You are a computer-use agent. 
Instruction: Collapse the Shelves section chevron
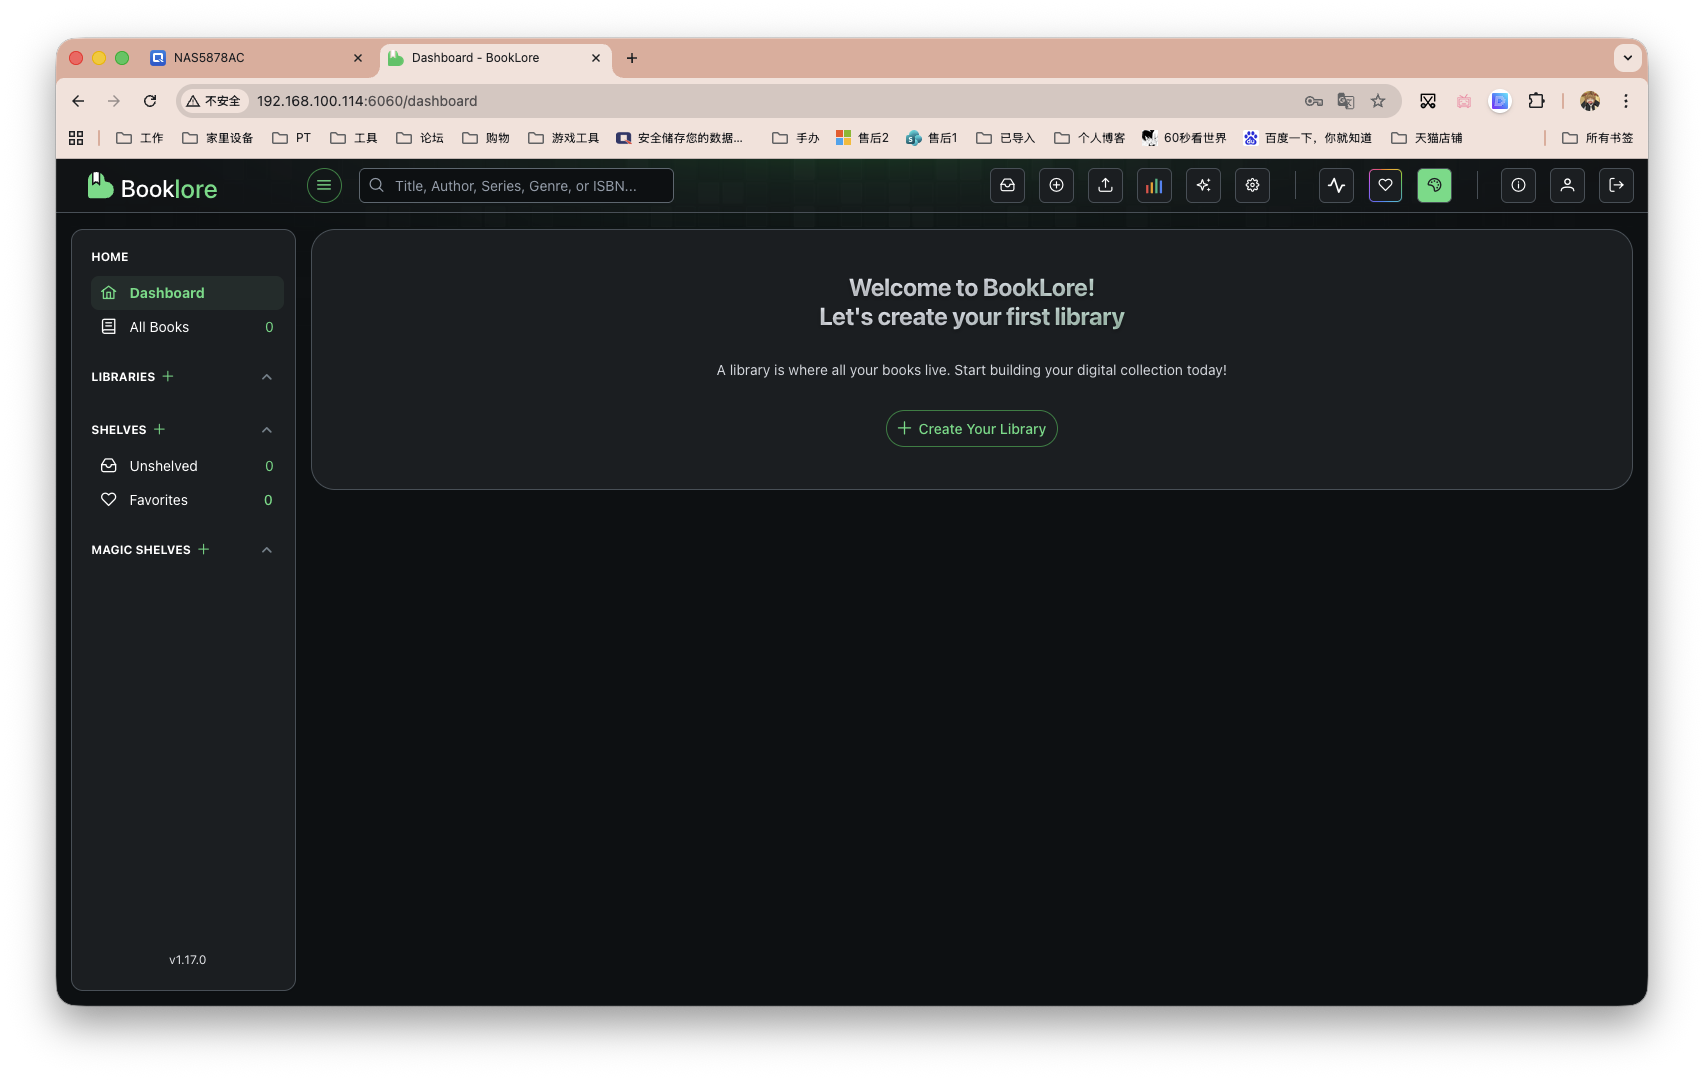tap(267, 430)
